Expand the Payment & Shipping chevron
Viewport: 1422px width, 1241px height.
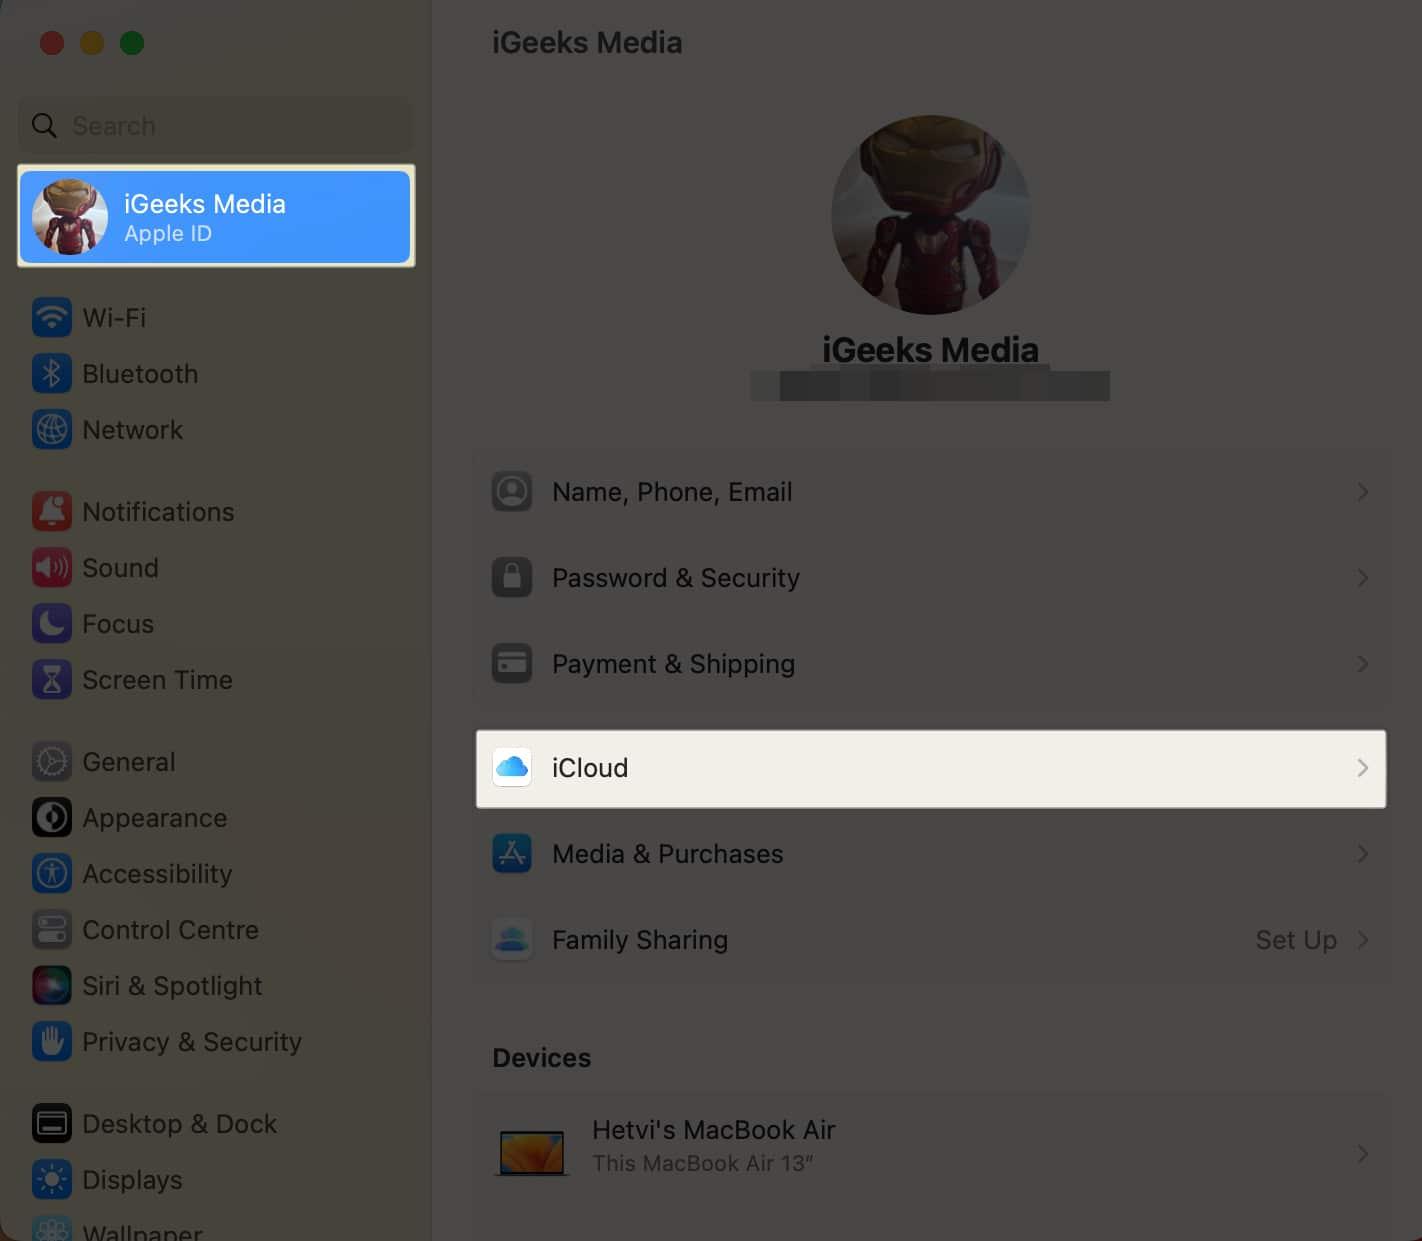(1362, 664)
